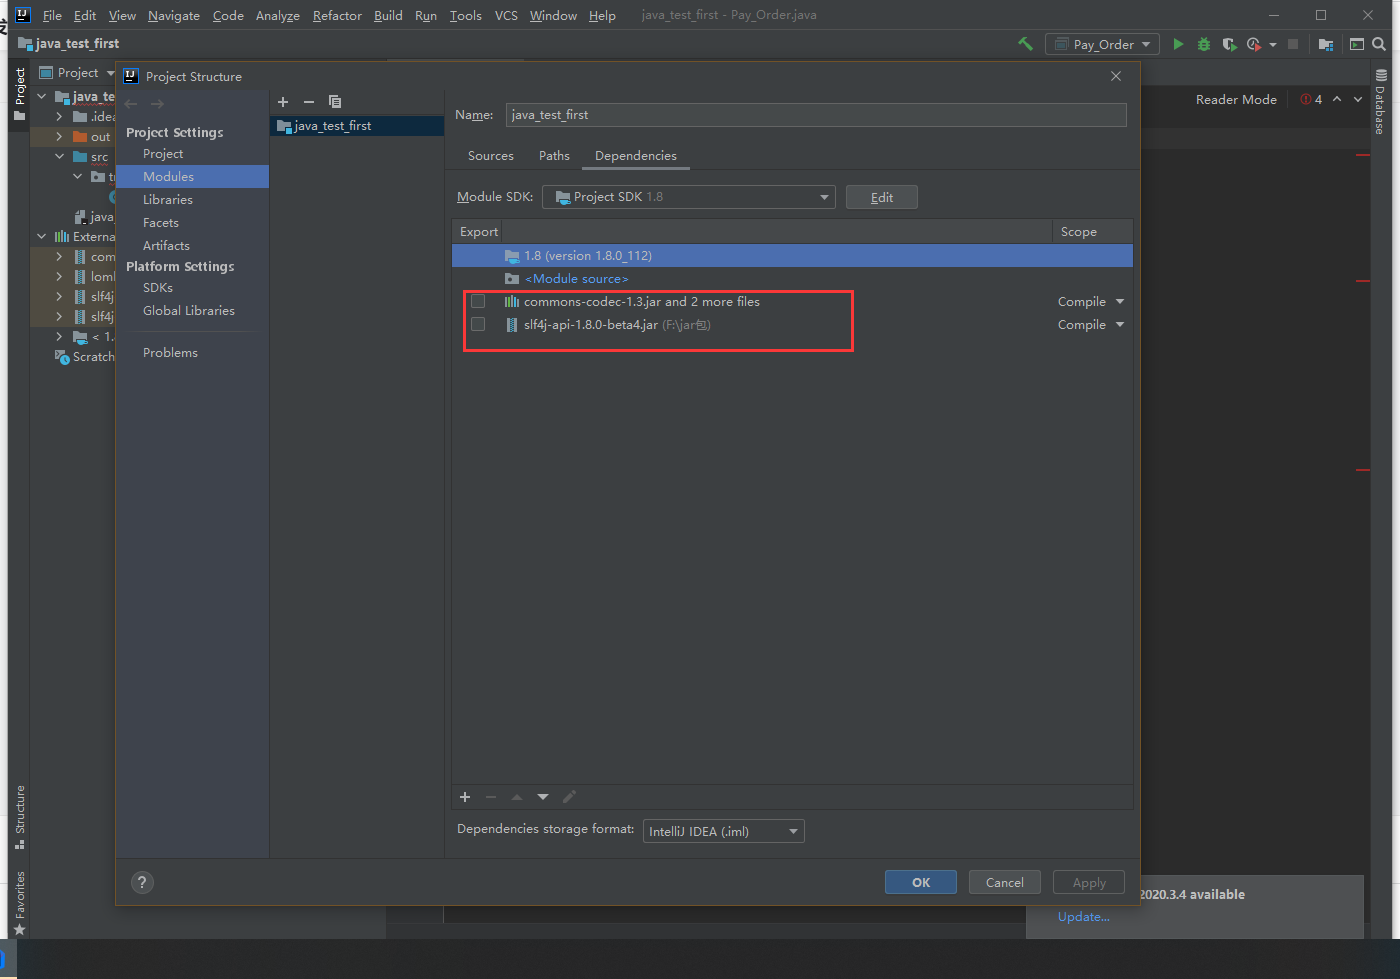1400x979 pixels.
Task: Open the Project Structure toolbar icon
Action: (1326, 44)
